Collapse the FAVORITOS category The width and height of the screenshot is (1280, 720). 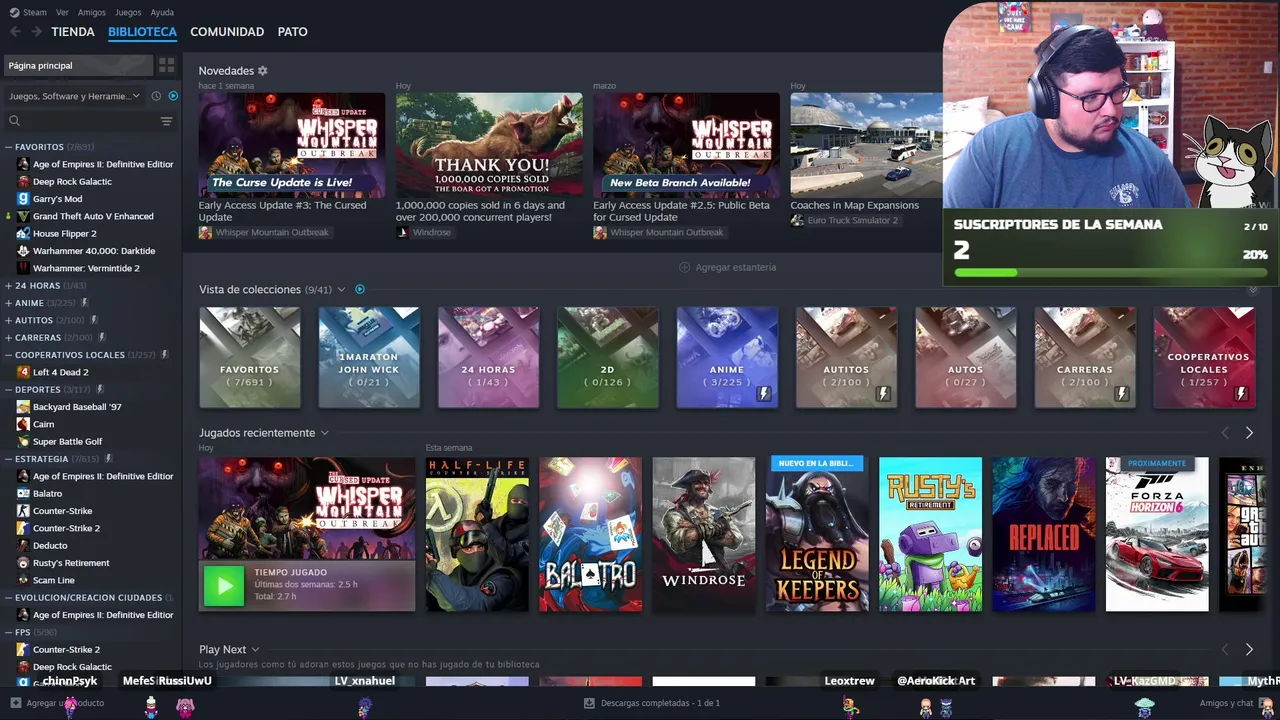coord(8,147)
